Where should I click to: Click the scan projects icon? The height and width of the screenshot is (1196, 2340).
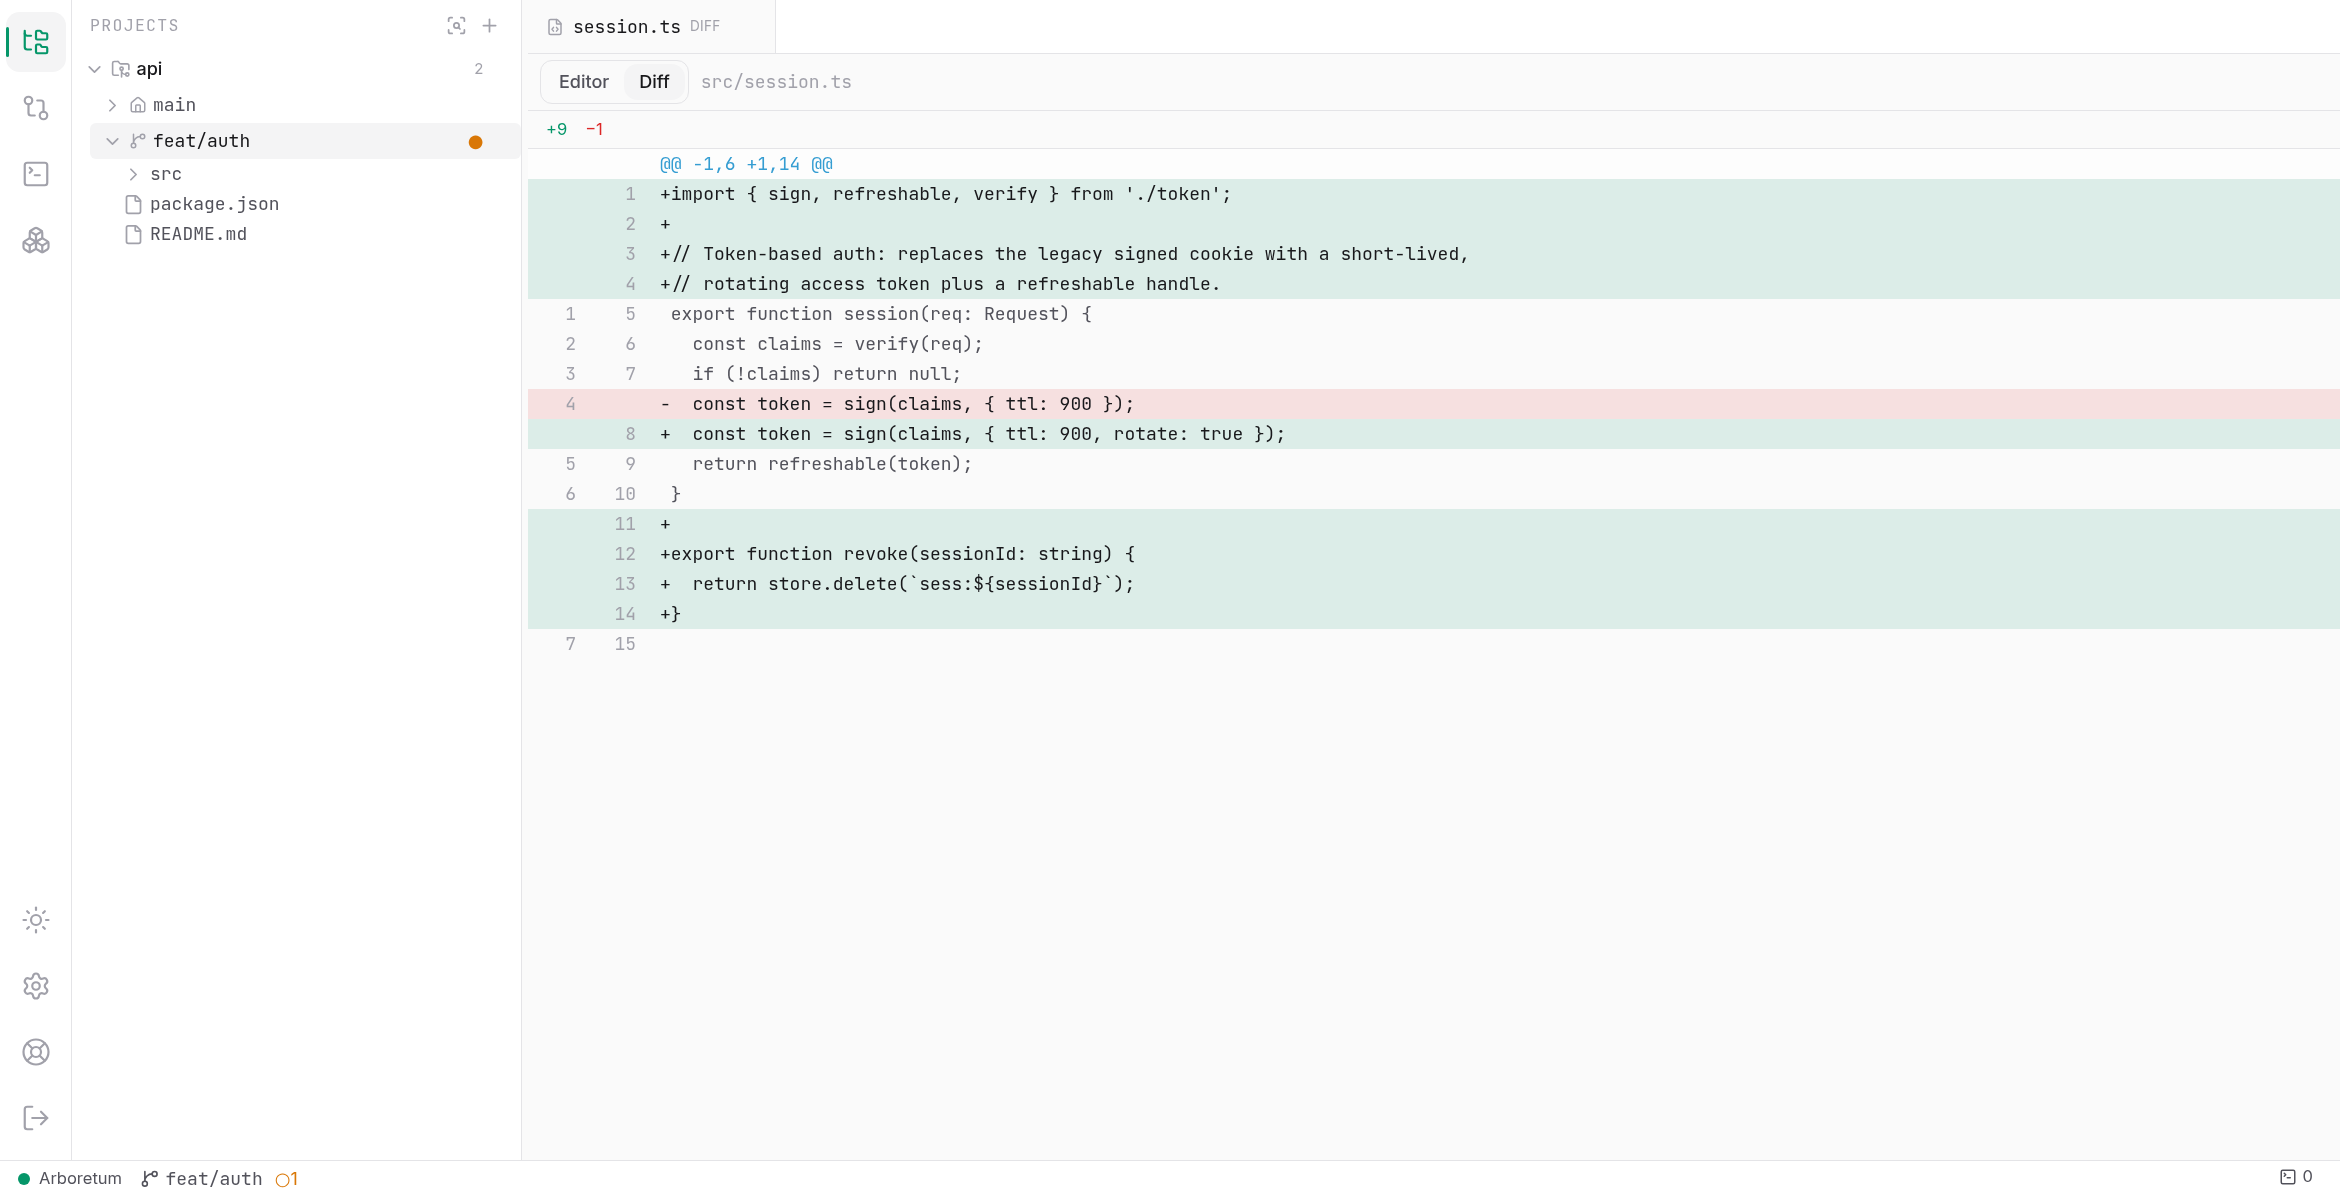(x=456, y=26)
